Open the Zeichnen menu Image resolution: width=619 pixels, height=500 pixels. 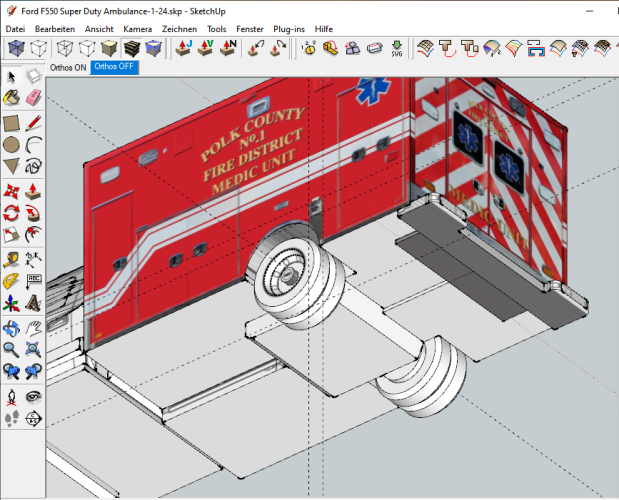[x=179, y=29]
